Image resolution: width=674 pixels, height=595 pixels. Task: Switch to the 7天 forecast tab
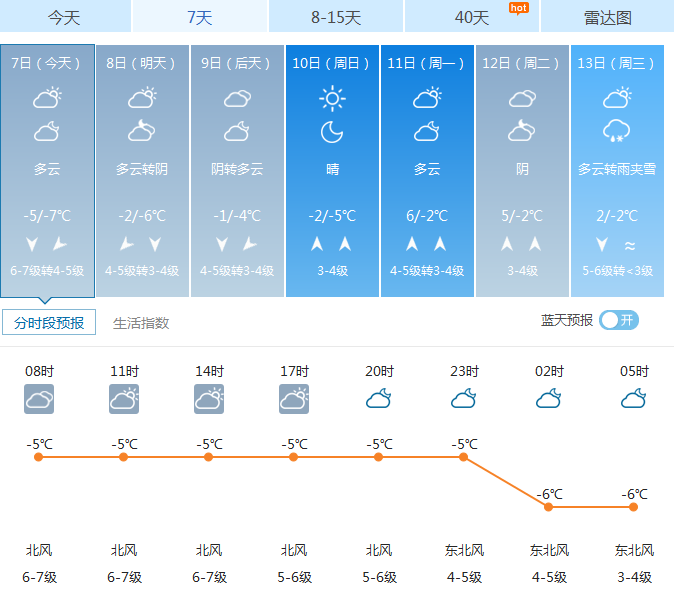pyautogui.click(x=200, y=16)
